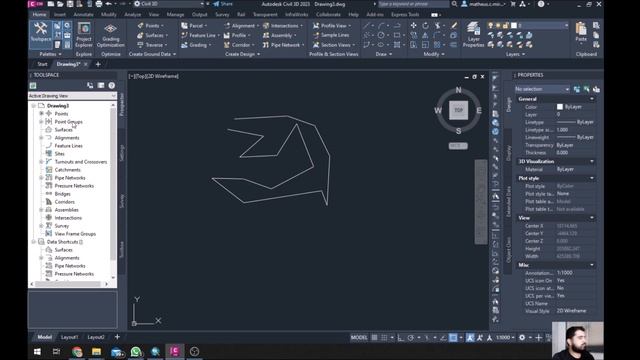Open File Explorer from the taskbar
640x360 pixels.
(96, 351)
